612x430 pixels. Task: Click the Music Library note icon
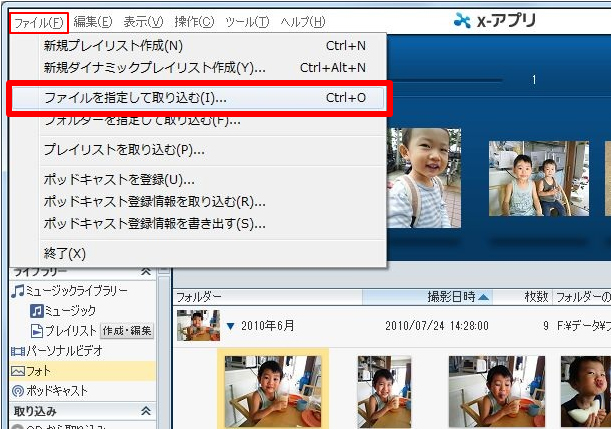(17, 291)
